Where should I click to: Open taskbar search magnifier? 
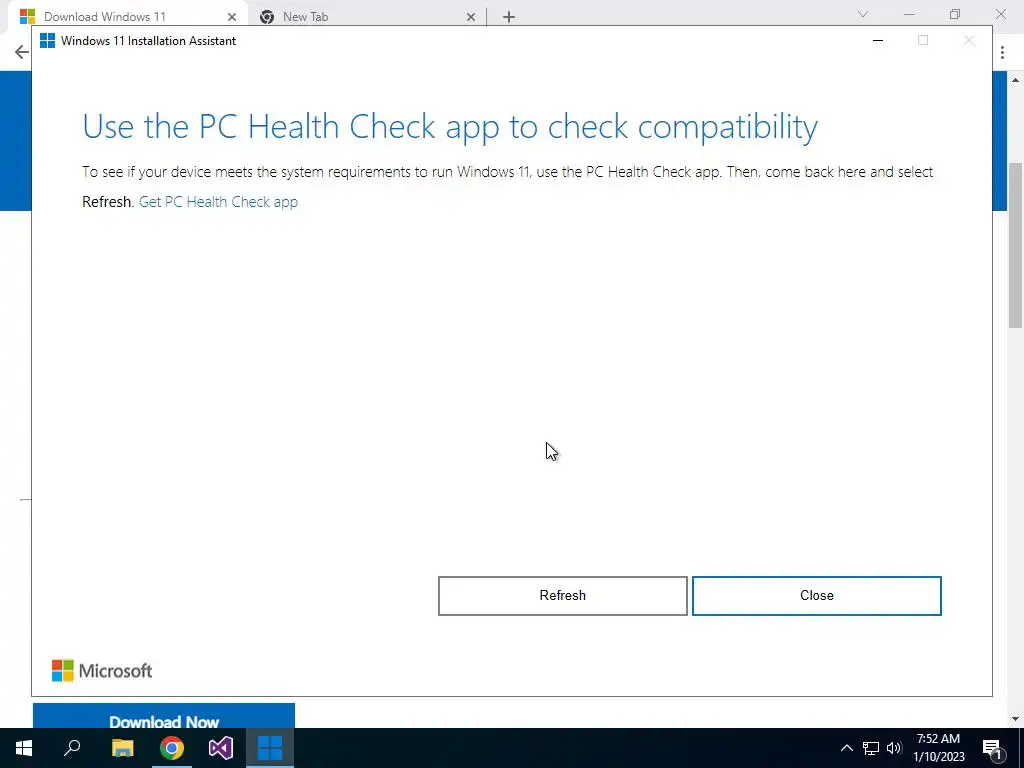pos(72,748)
